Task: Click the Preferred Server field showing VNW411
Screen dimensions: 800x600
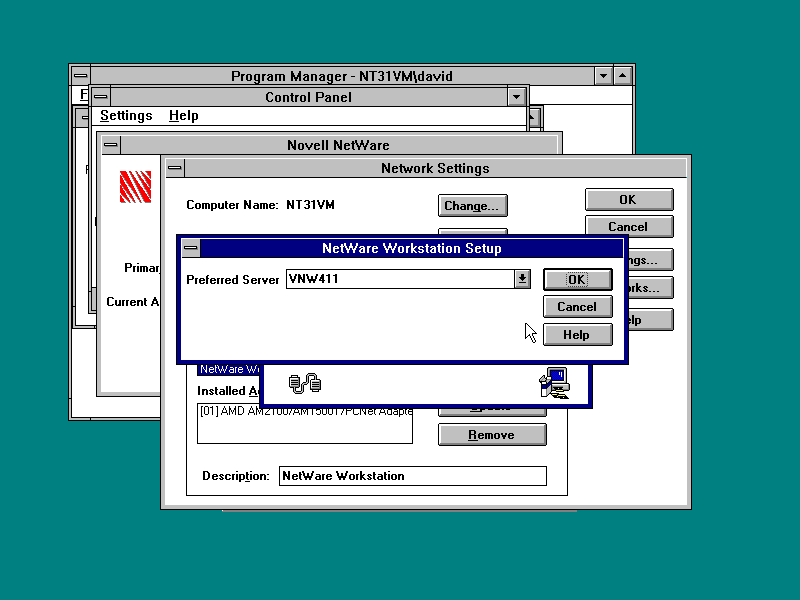Action: coord(401,279)
